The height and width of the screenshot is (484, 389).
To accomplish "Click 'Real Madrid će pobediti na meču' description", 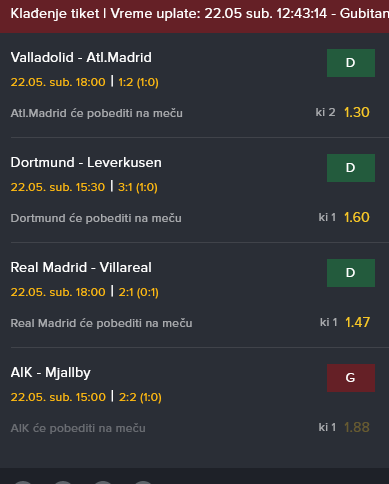I will 101,323.
